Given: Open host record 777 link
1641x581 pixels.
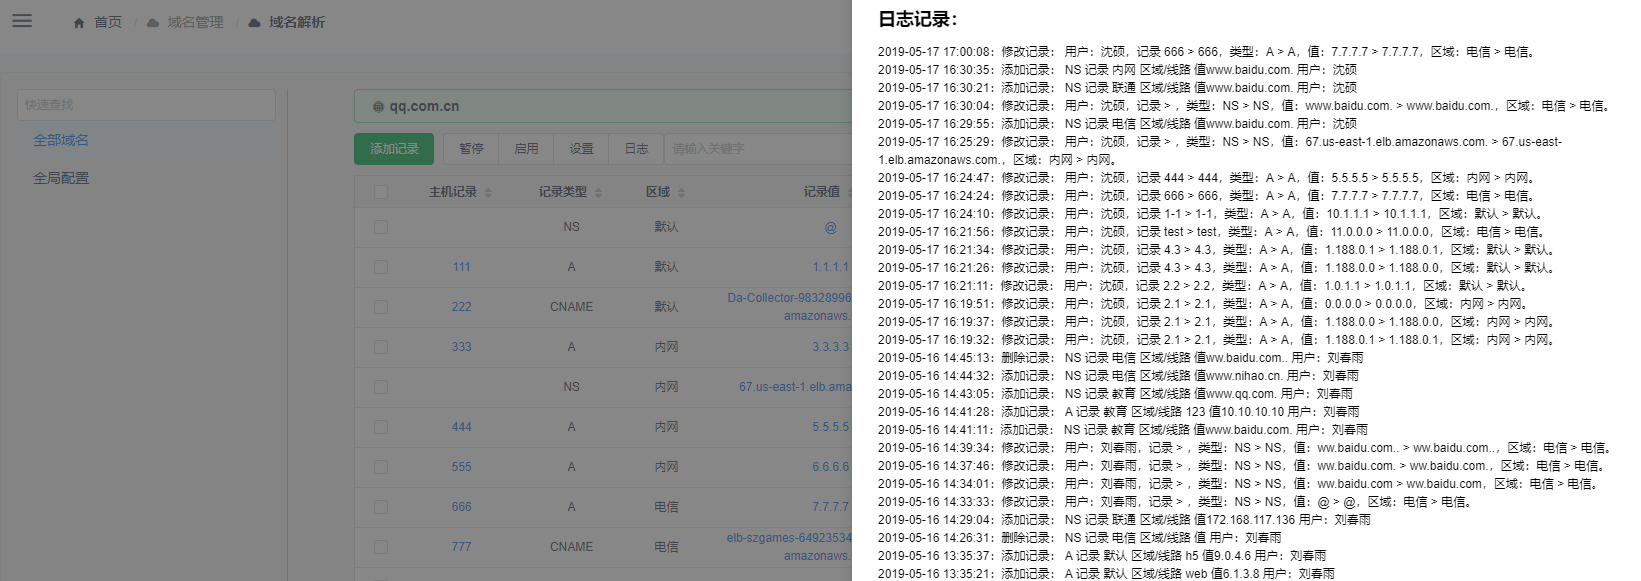Looking at the screenshot, I should tap(461, 547).
